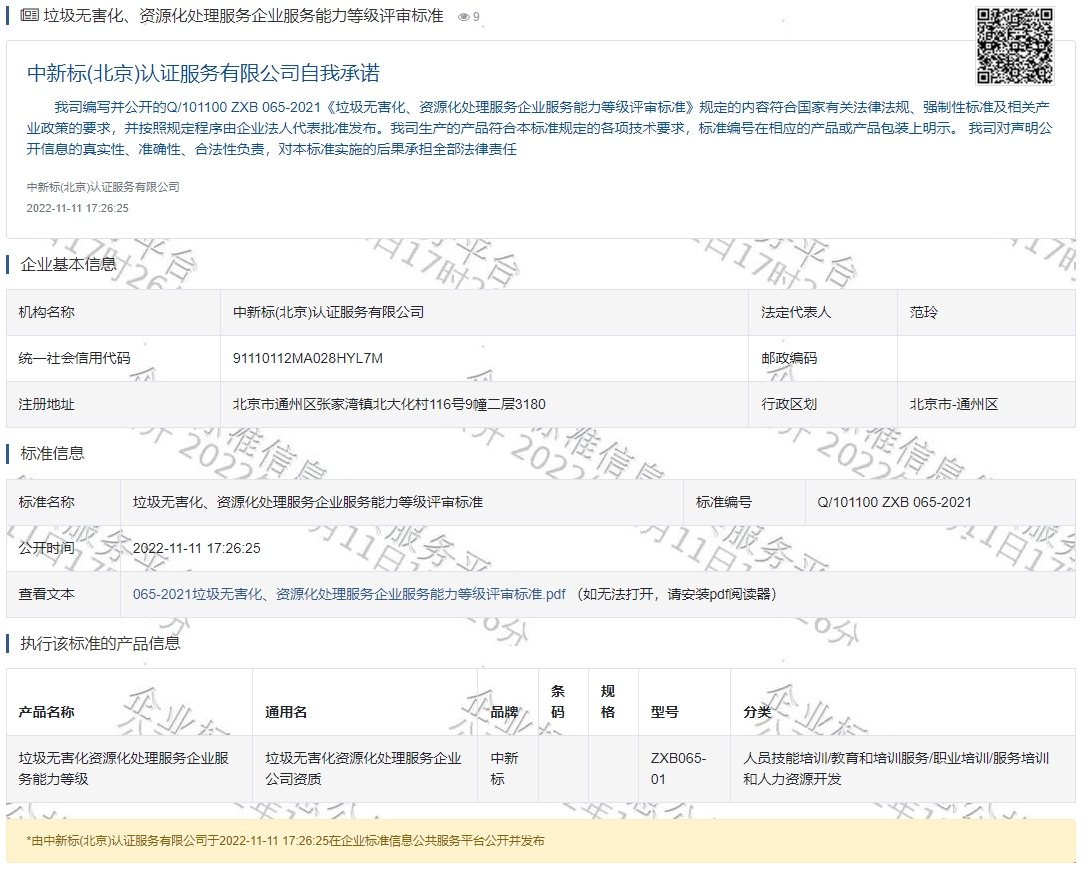Click the 北京市-通州区 administrative division cell
Viewport: 1085px width, 870px height.
954,404
